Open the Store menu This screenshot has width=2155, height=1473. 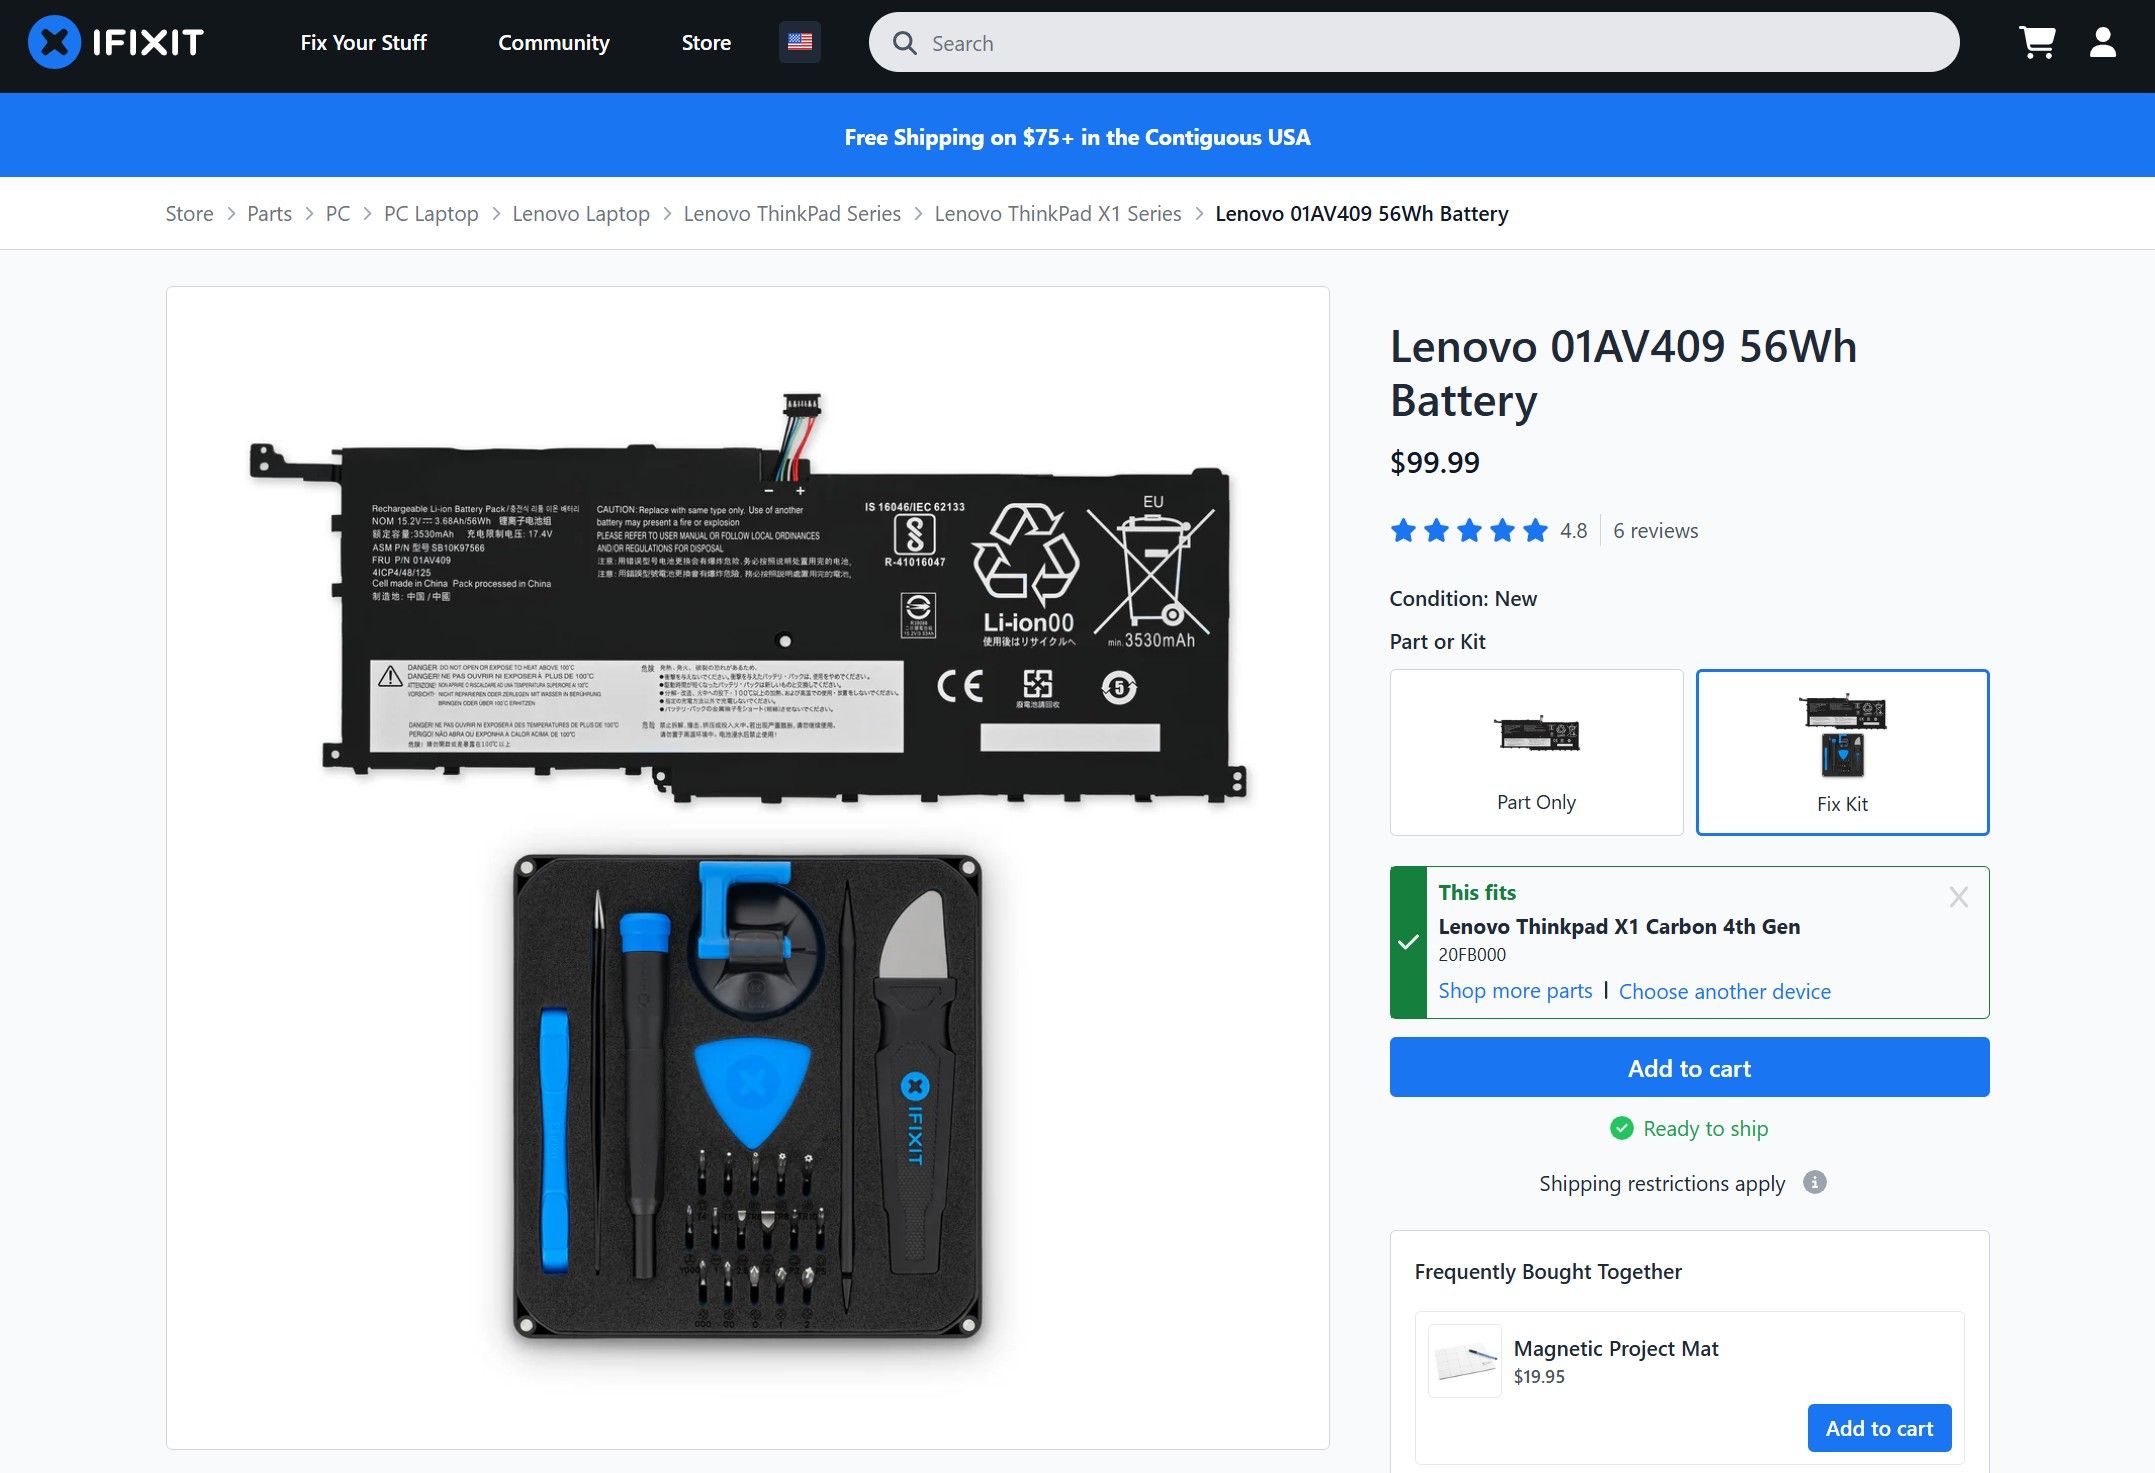[706, 42]
